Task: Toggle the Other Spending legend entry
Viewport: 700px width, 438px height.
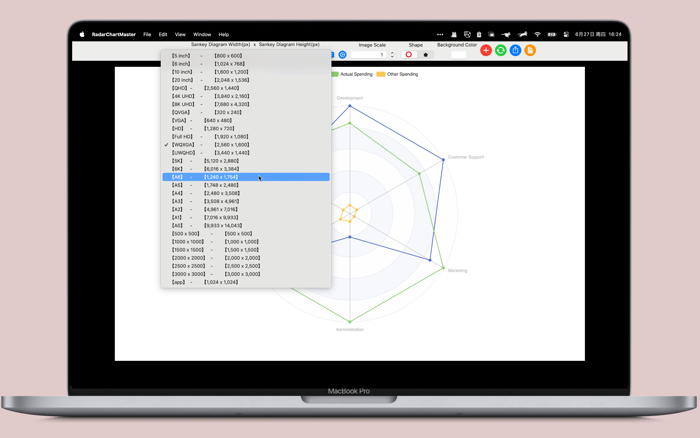Action: [x=397, y=74]
